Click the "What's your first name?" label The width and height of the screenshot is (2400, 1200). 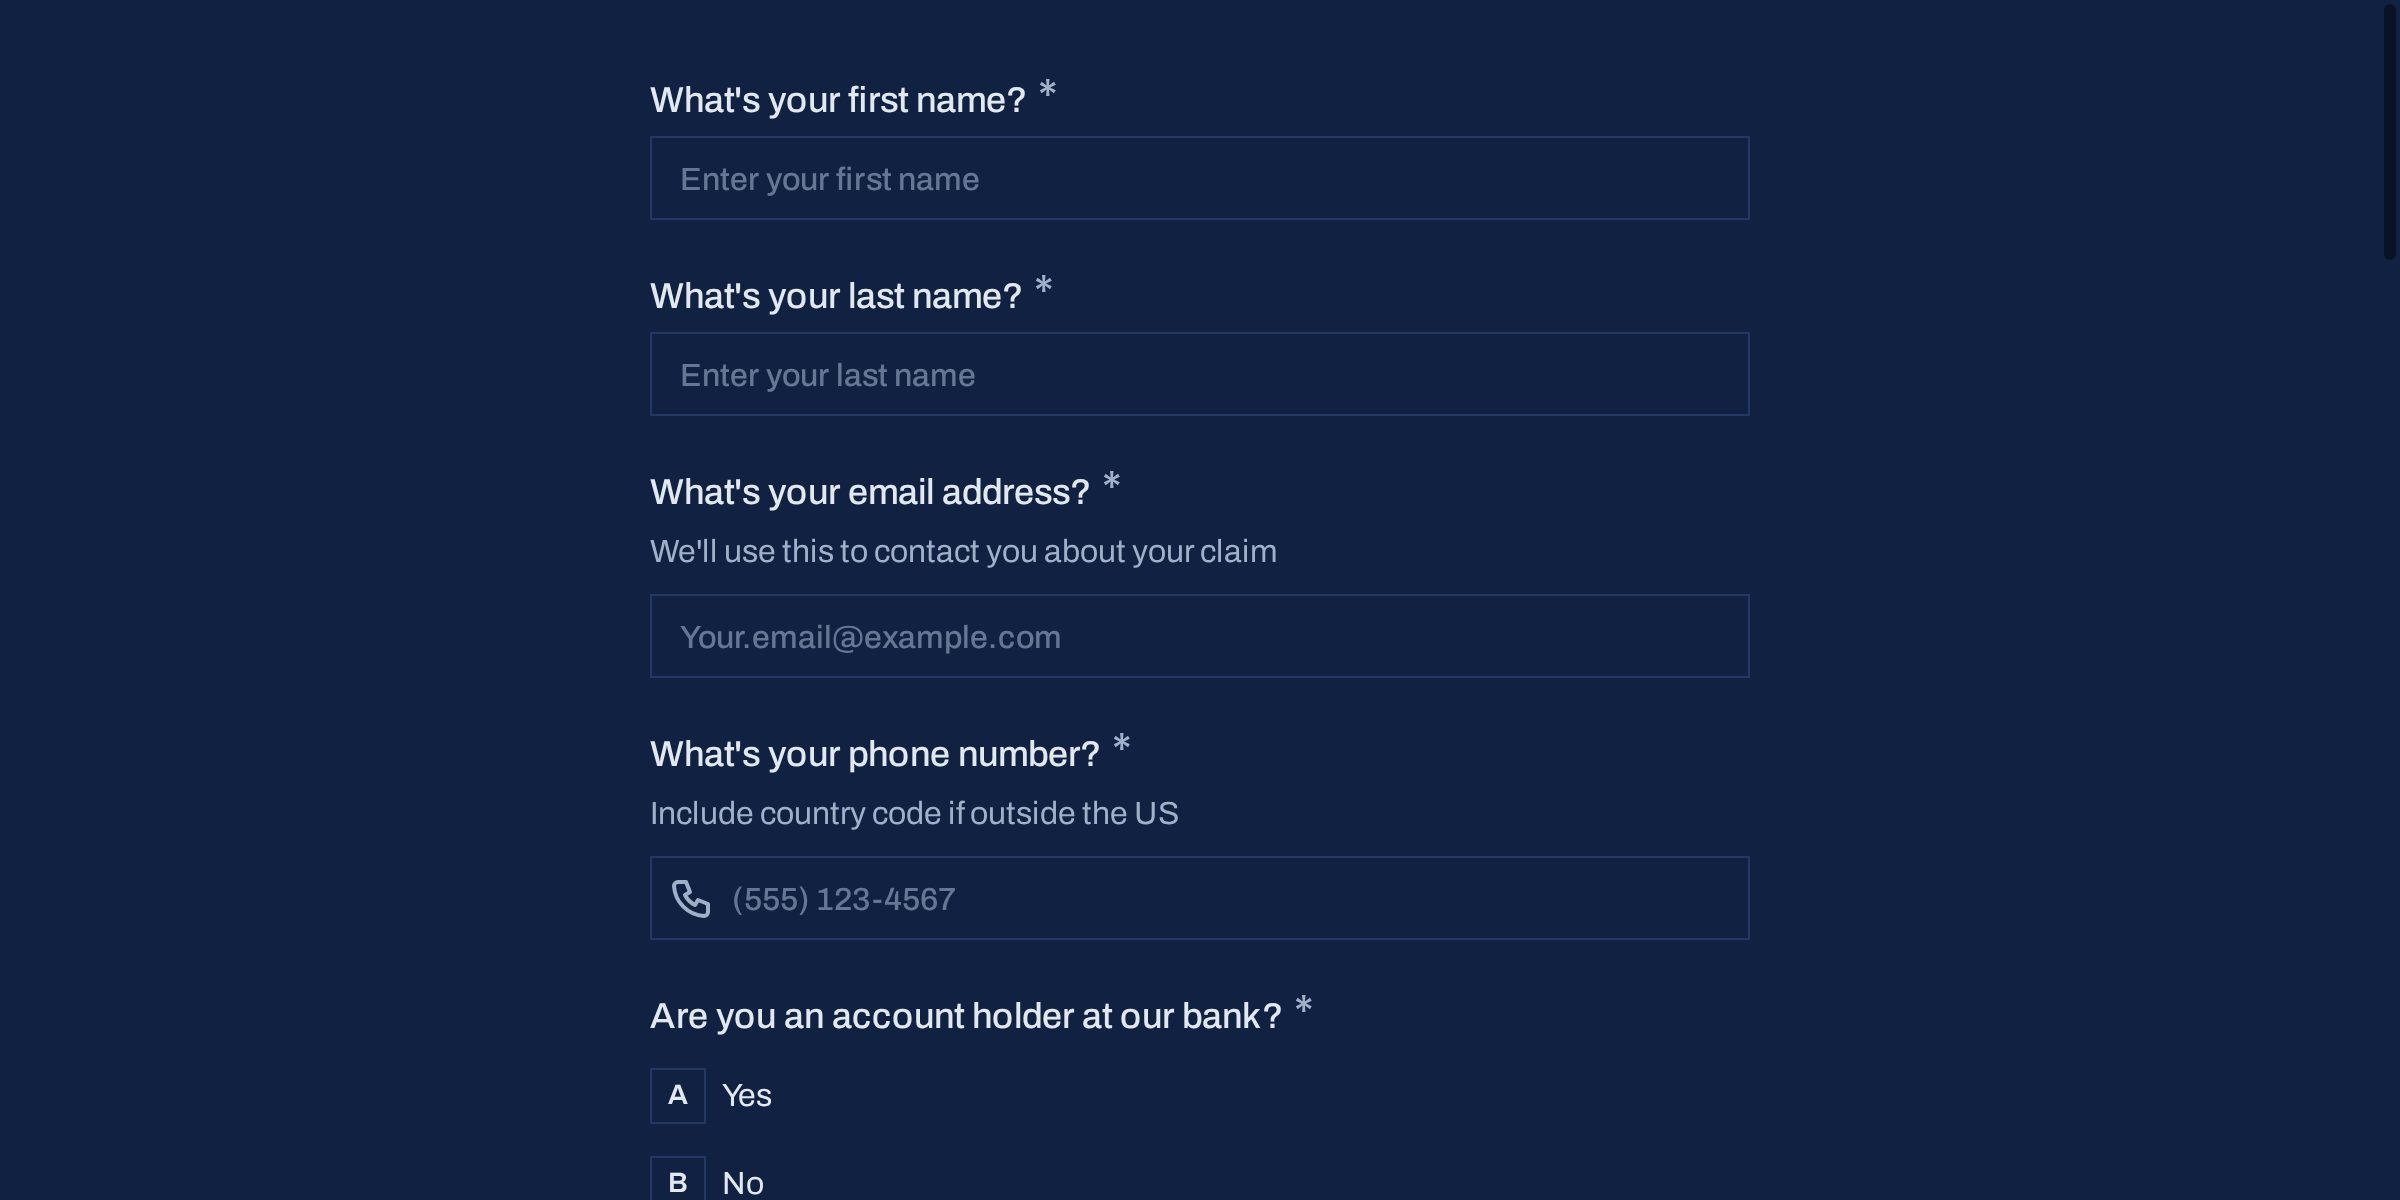tap(837, 100)
